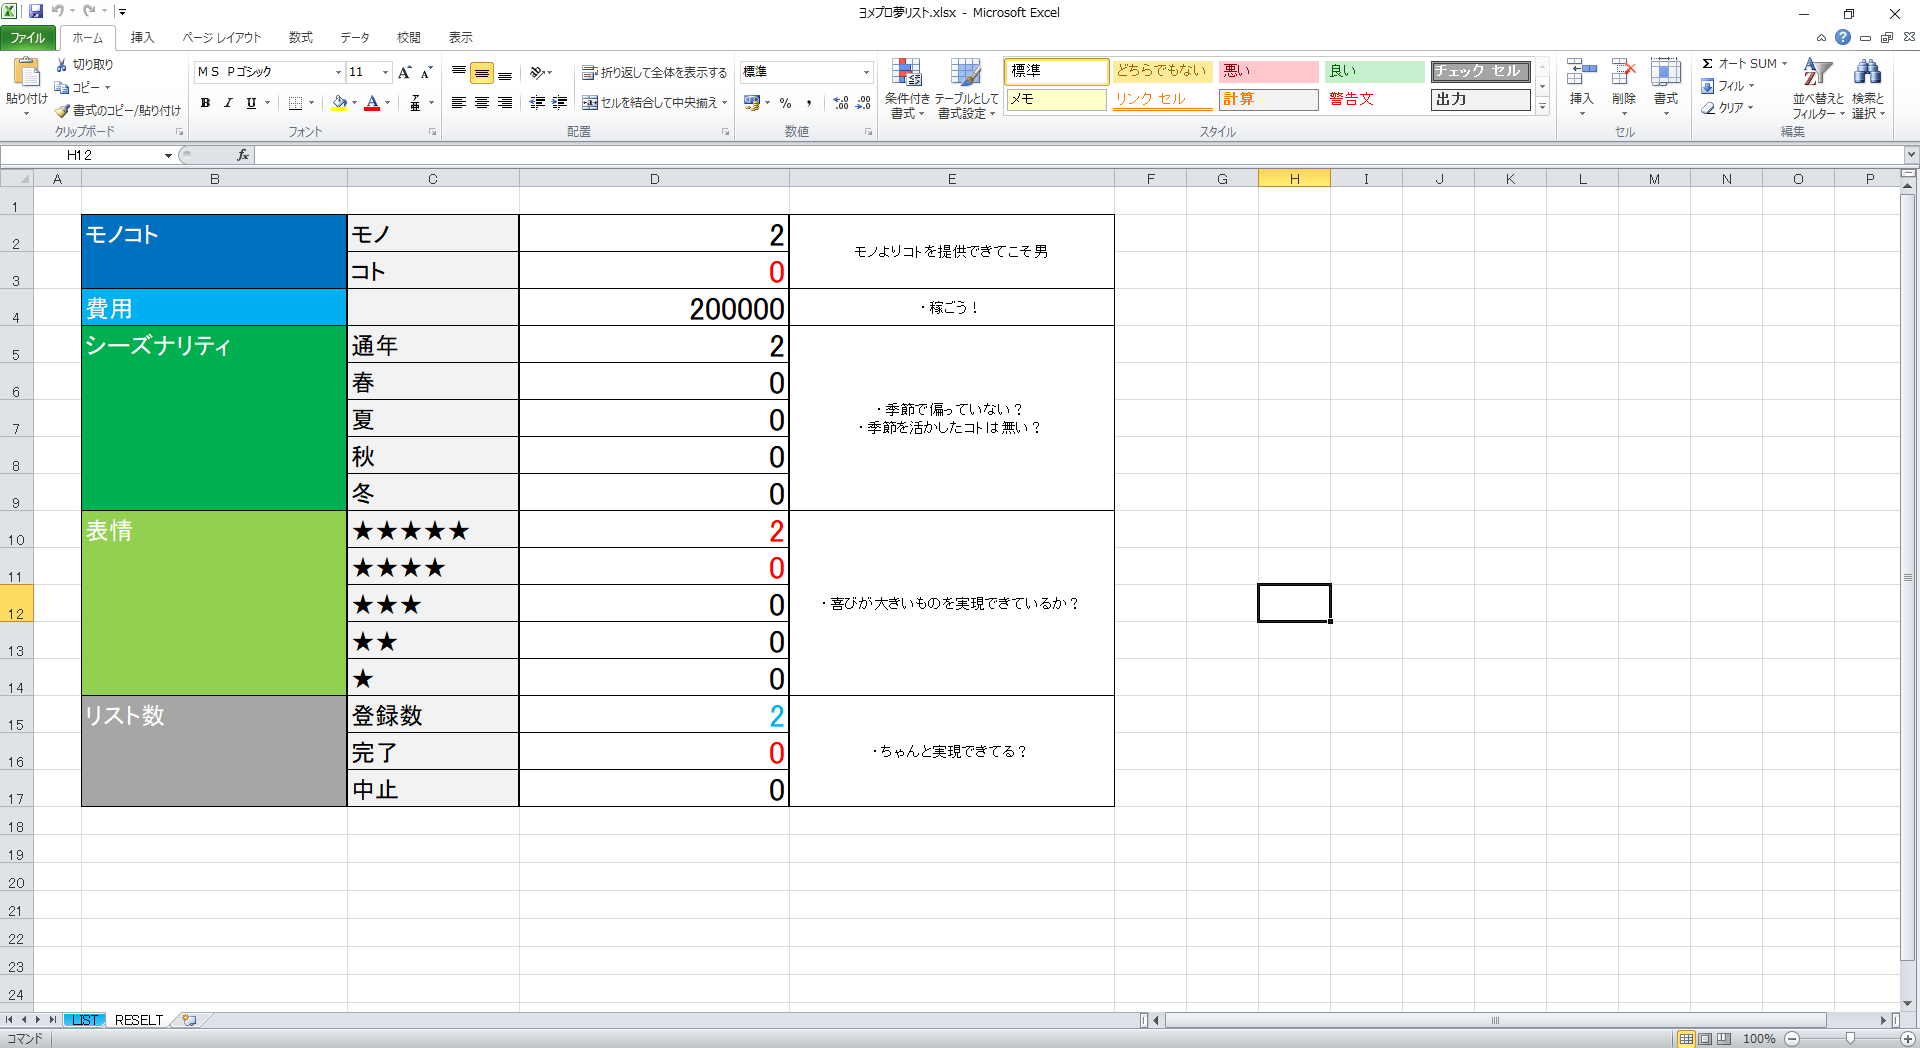Open the number format dropdown (標準)

click(866, 72)
